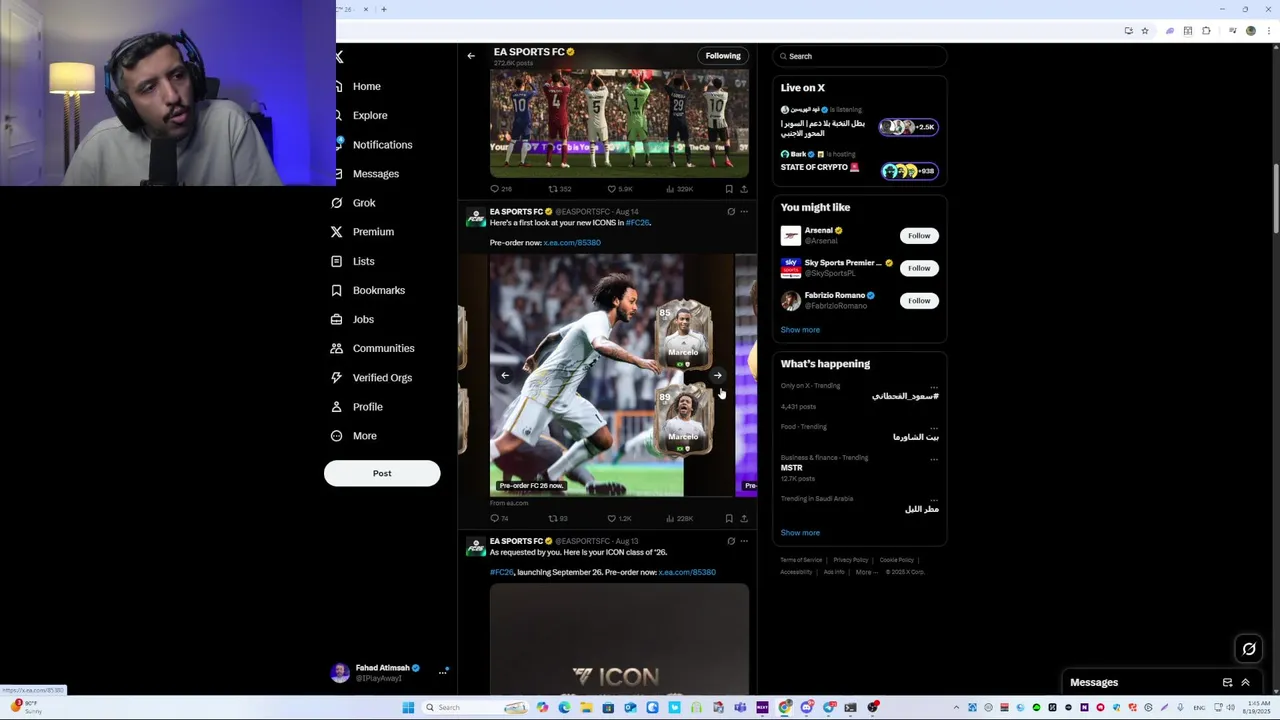Open the more options menu on the Aug 13 post
Viewport: 1280px width, 720px height.
pos(744,541)
